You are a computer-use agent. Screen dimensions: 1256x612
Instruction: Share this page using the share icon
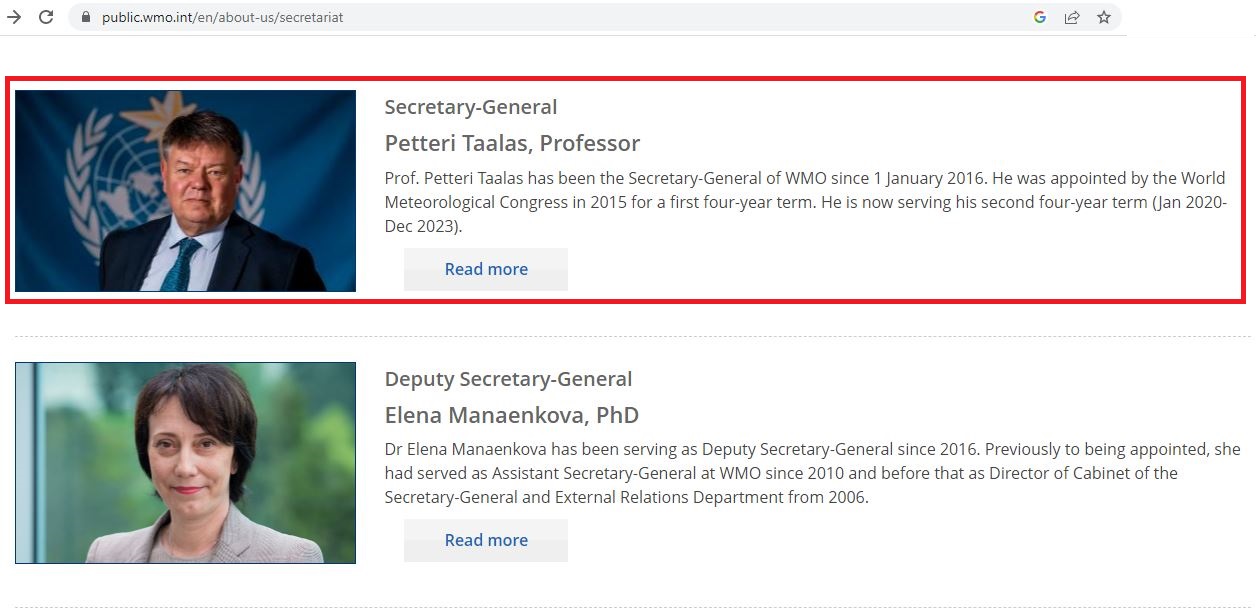(x=1072, y=17)
